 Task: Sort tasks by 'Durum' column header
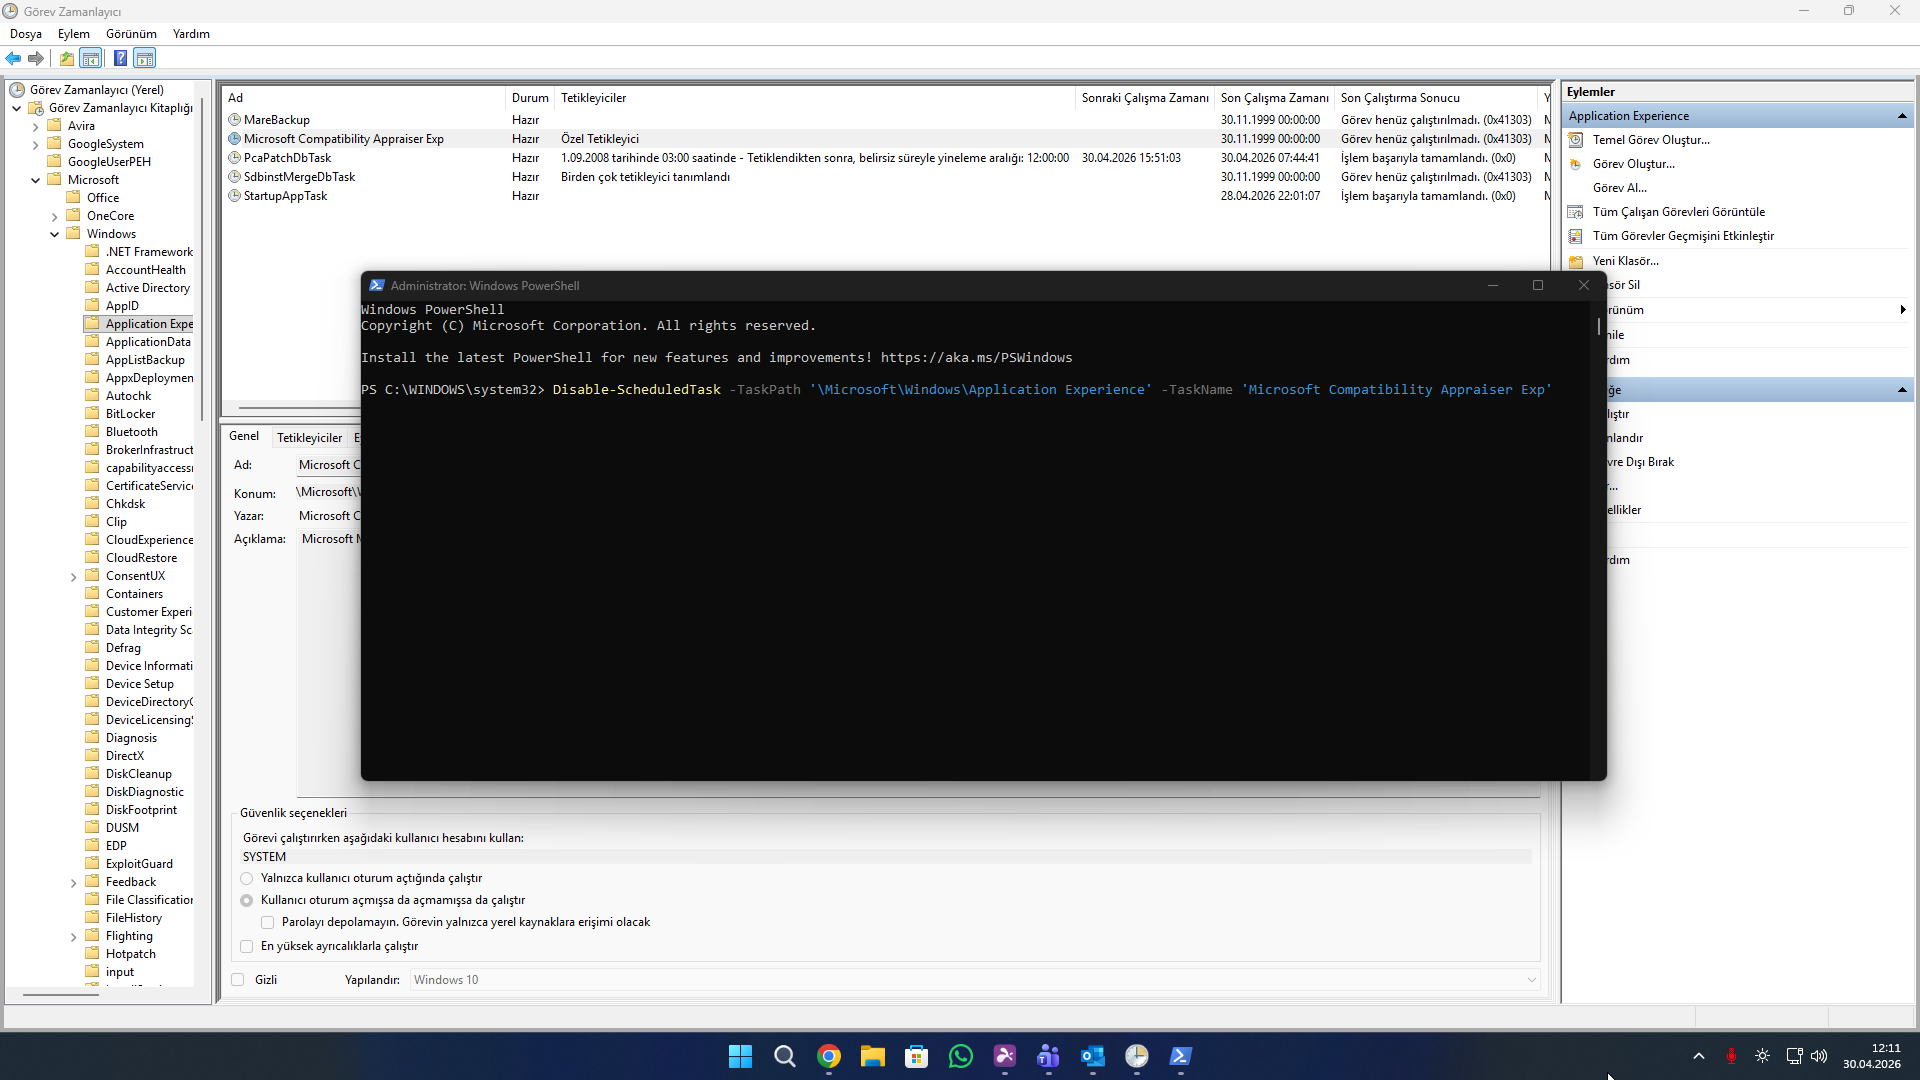point(530,98)
